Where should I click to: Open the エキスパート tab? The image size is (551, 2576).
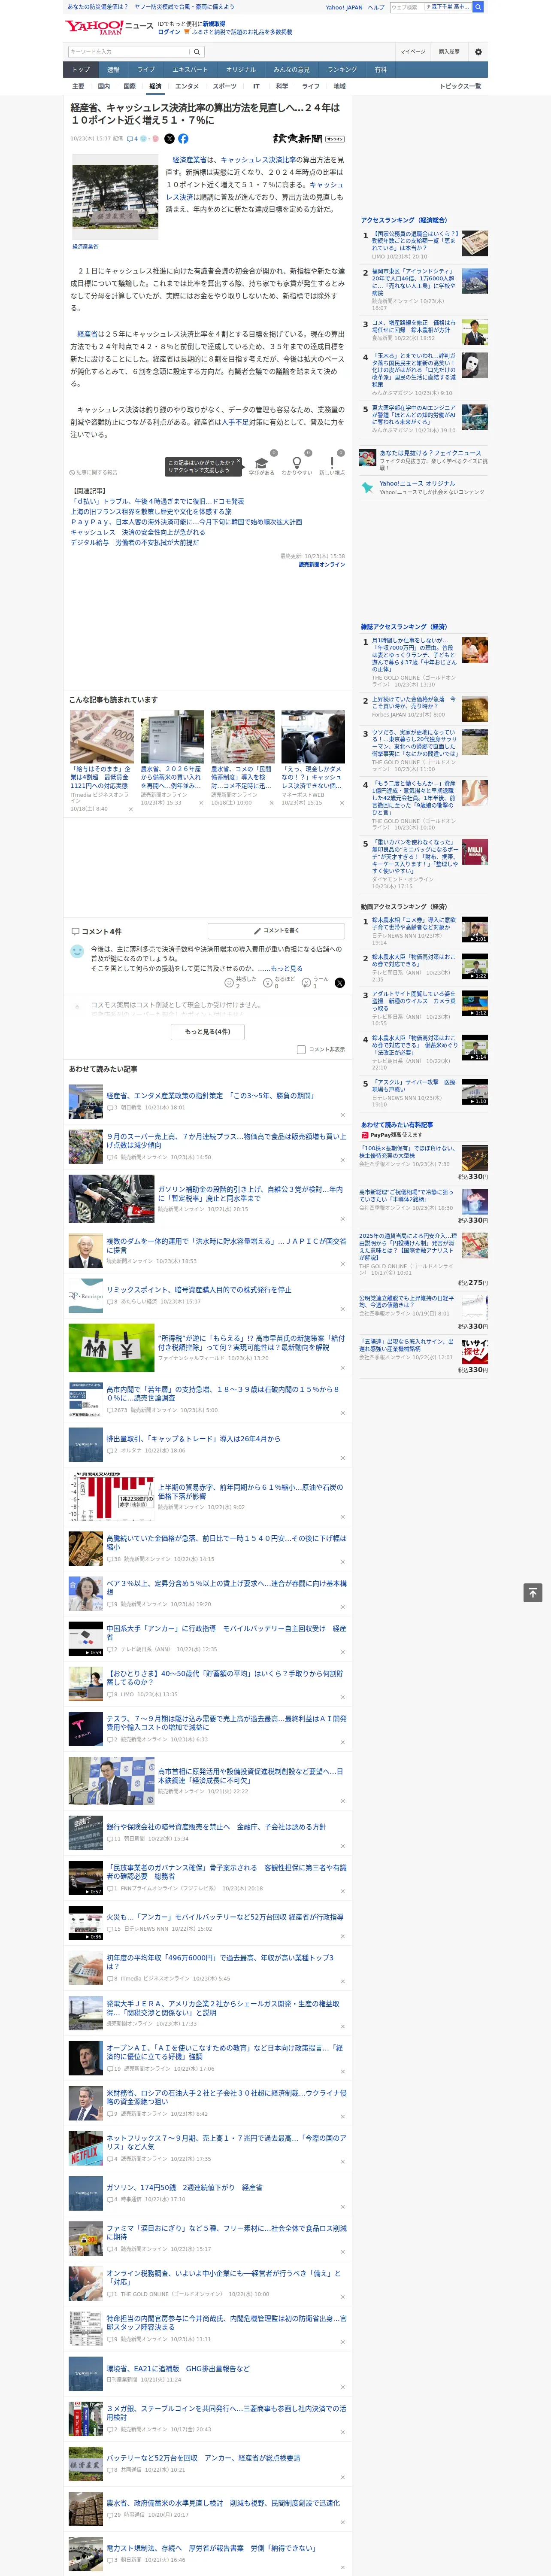coord(190,70)
